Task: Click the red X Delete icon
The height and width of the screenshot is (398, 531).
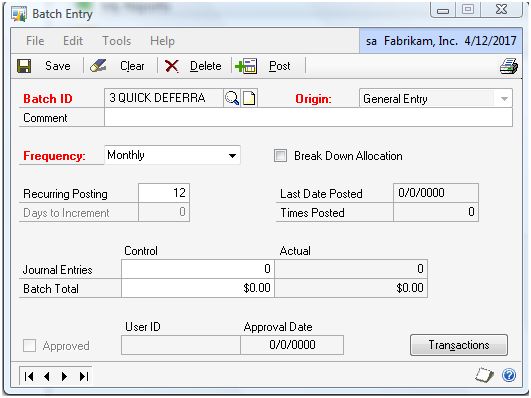Action: 172,66
